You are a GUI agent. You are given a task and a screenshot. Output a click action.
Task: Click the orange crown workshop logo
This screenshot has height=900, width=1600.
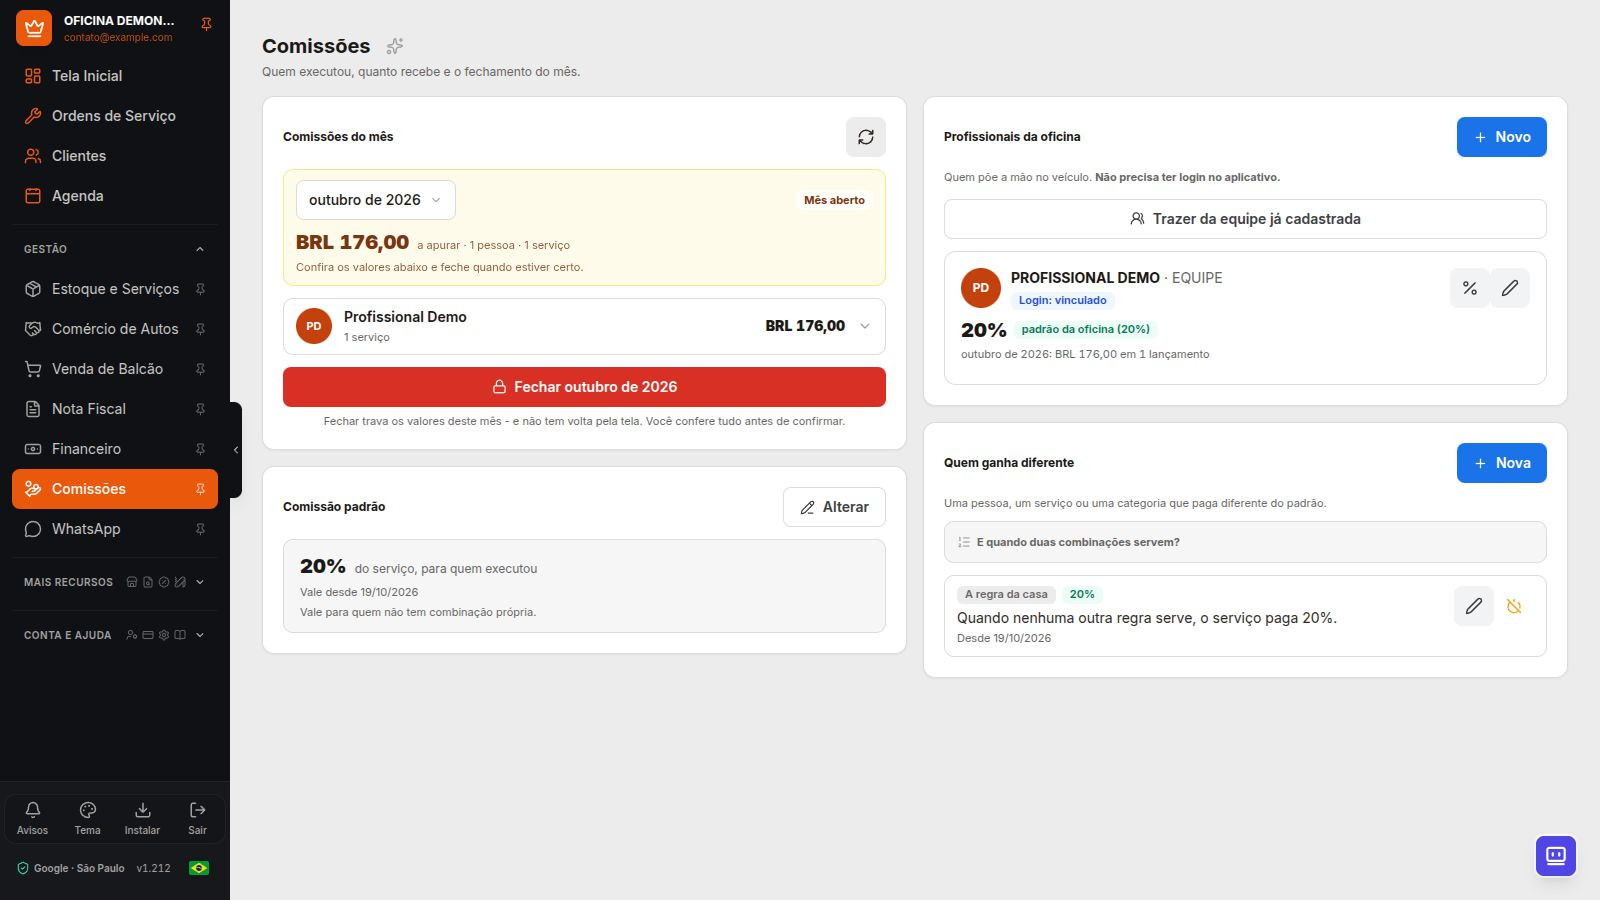tap(34, 28)
